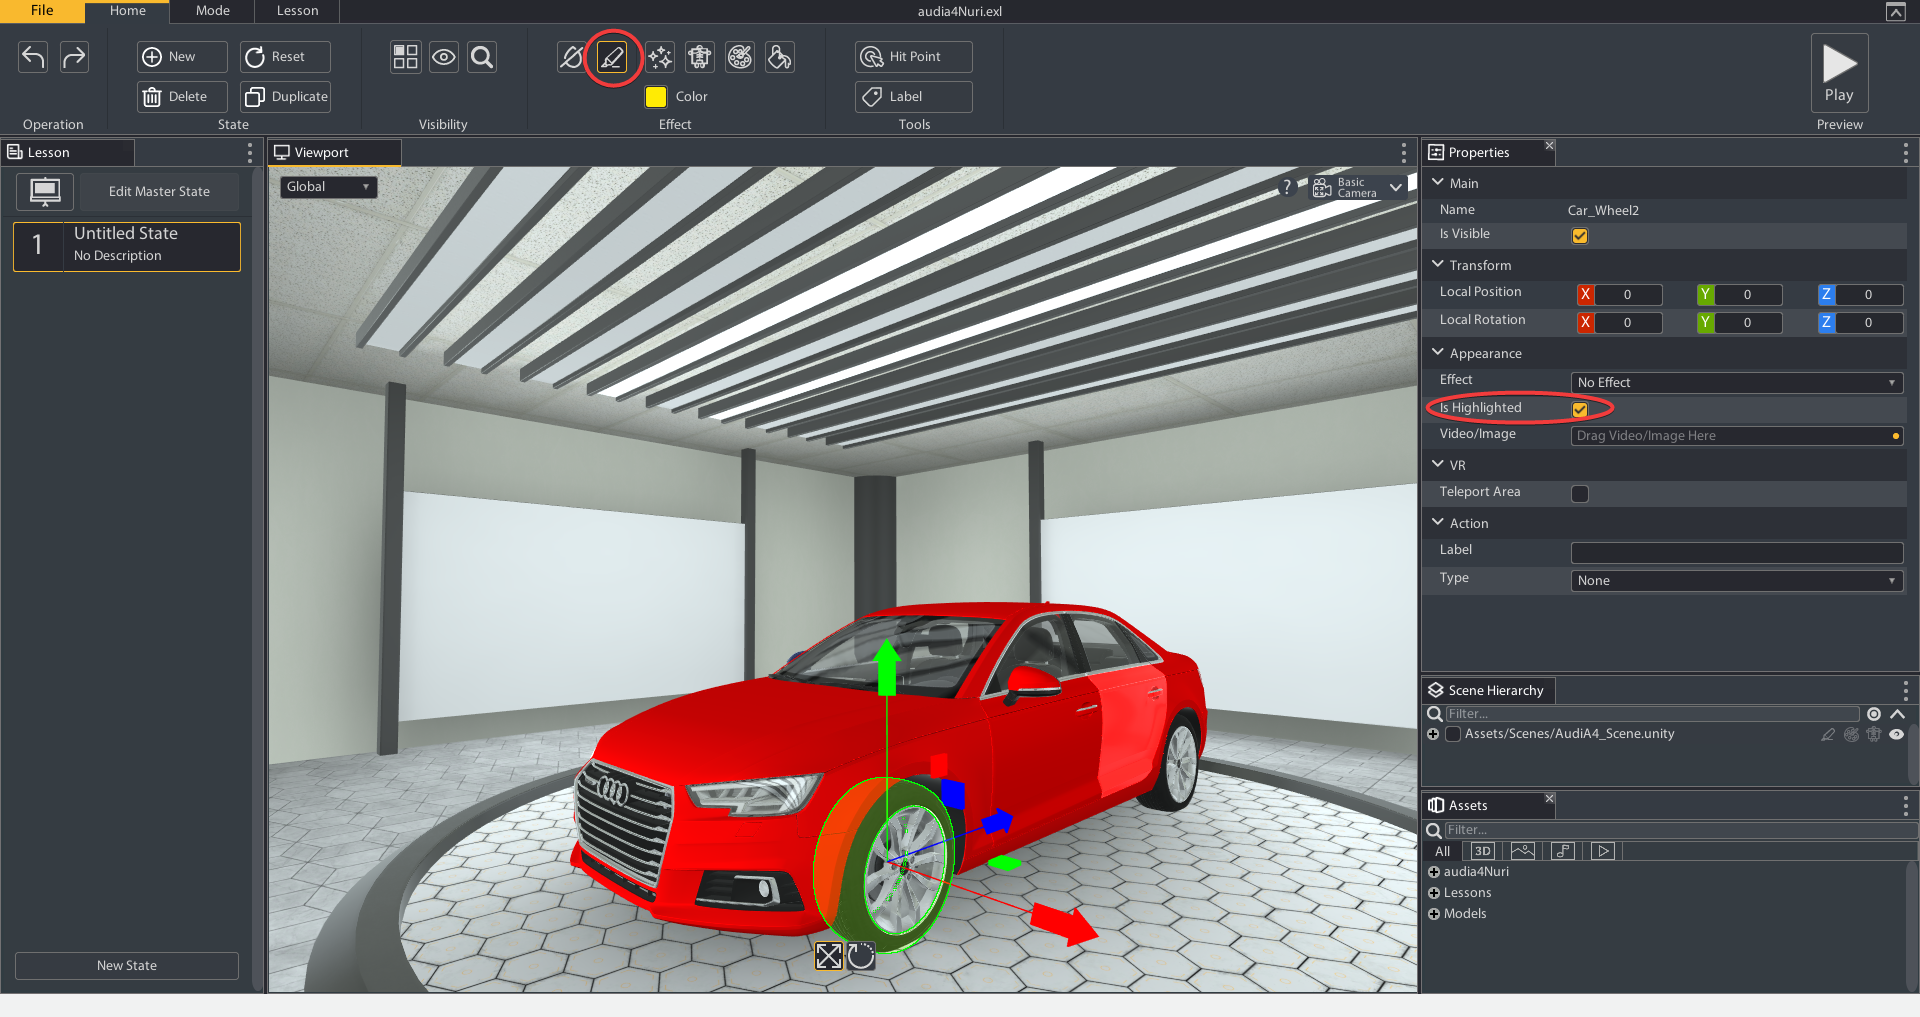Switch to the Lesson ribbon tab
This screenshot has height=1017, width=1920.
298,11
